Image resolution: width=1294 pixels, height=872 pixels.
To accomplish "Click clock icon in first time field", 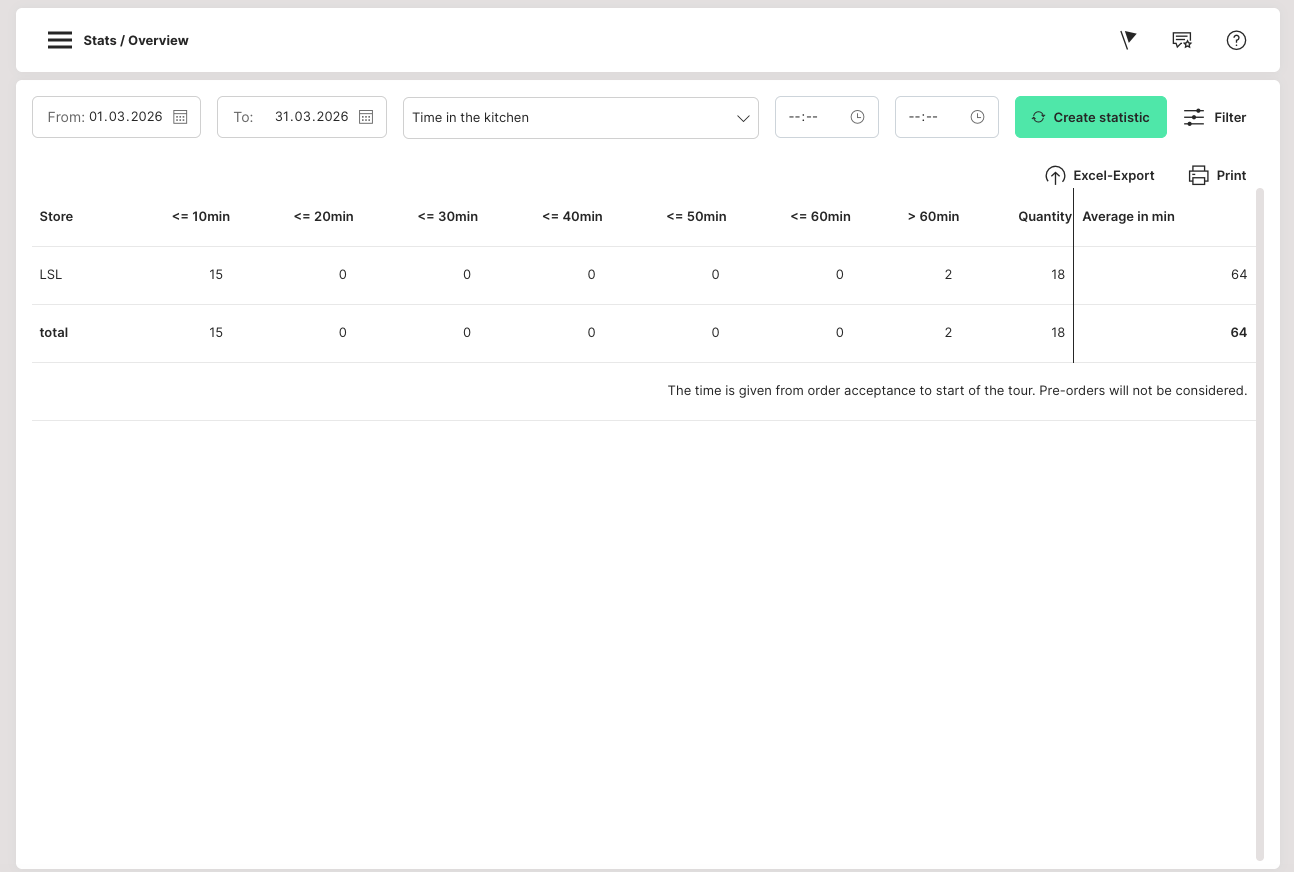I will tap(857, 117).
